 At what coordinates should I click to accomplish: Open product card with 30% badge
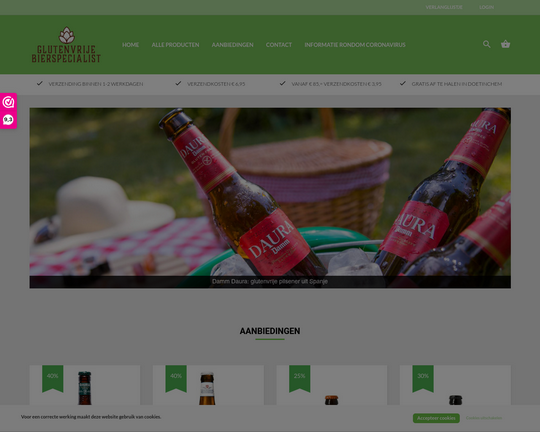455,385
